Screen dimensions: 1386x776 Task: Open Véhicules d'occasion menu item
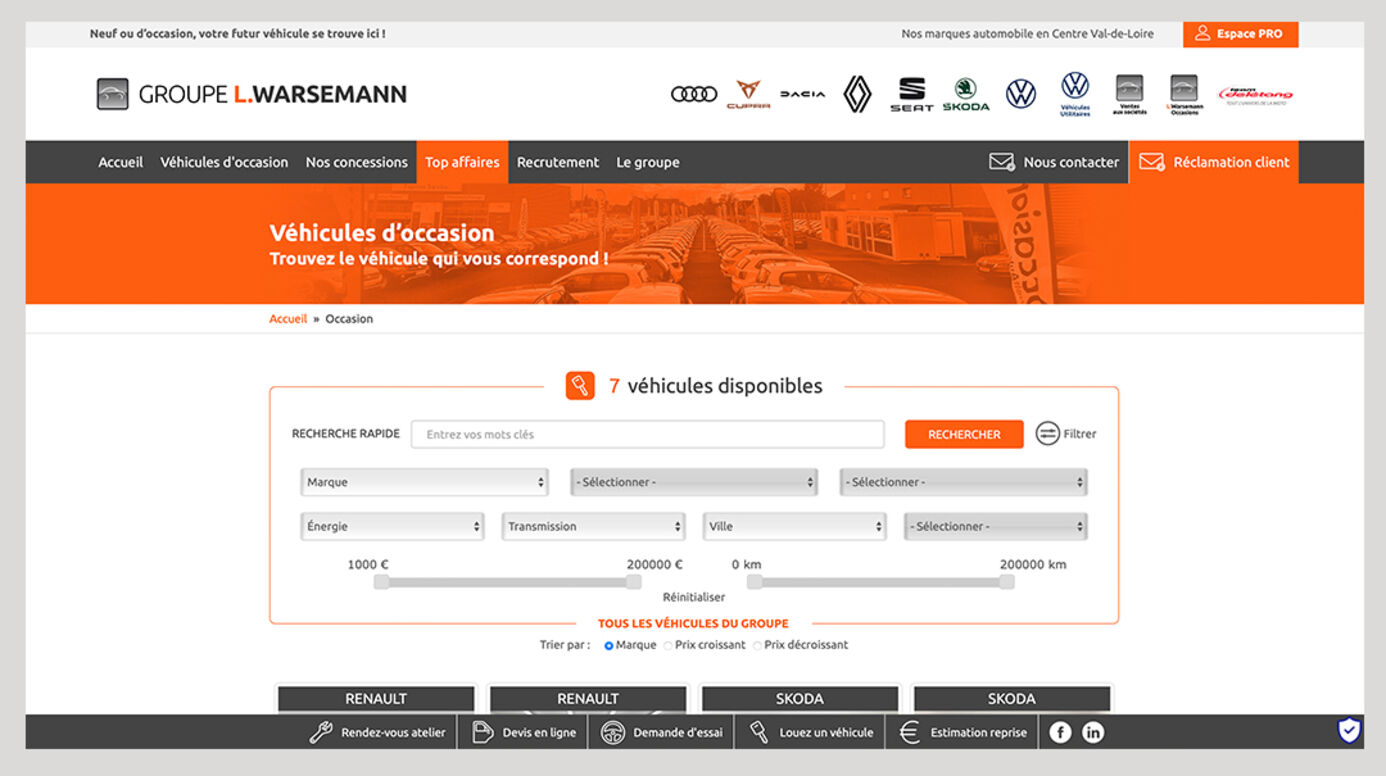click(224, 162)
